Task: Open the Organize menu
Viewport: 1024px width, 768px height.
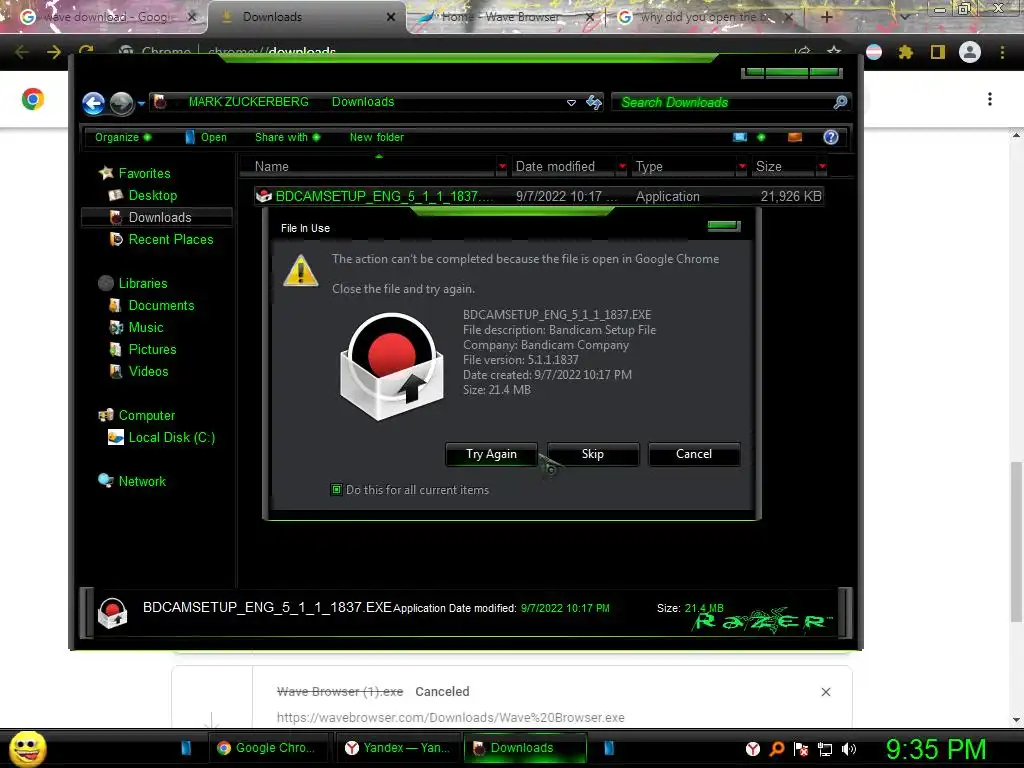Action: (122, 137)
